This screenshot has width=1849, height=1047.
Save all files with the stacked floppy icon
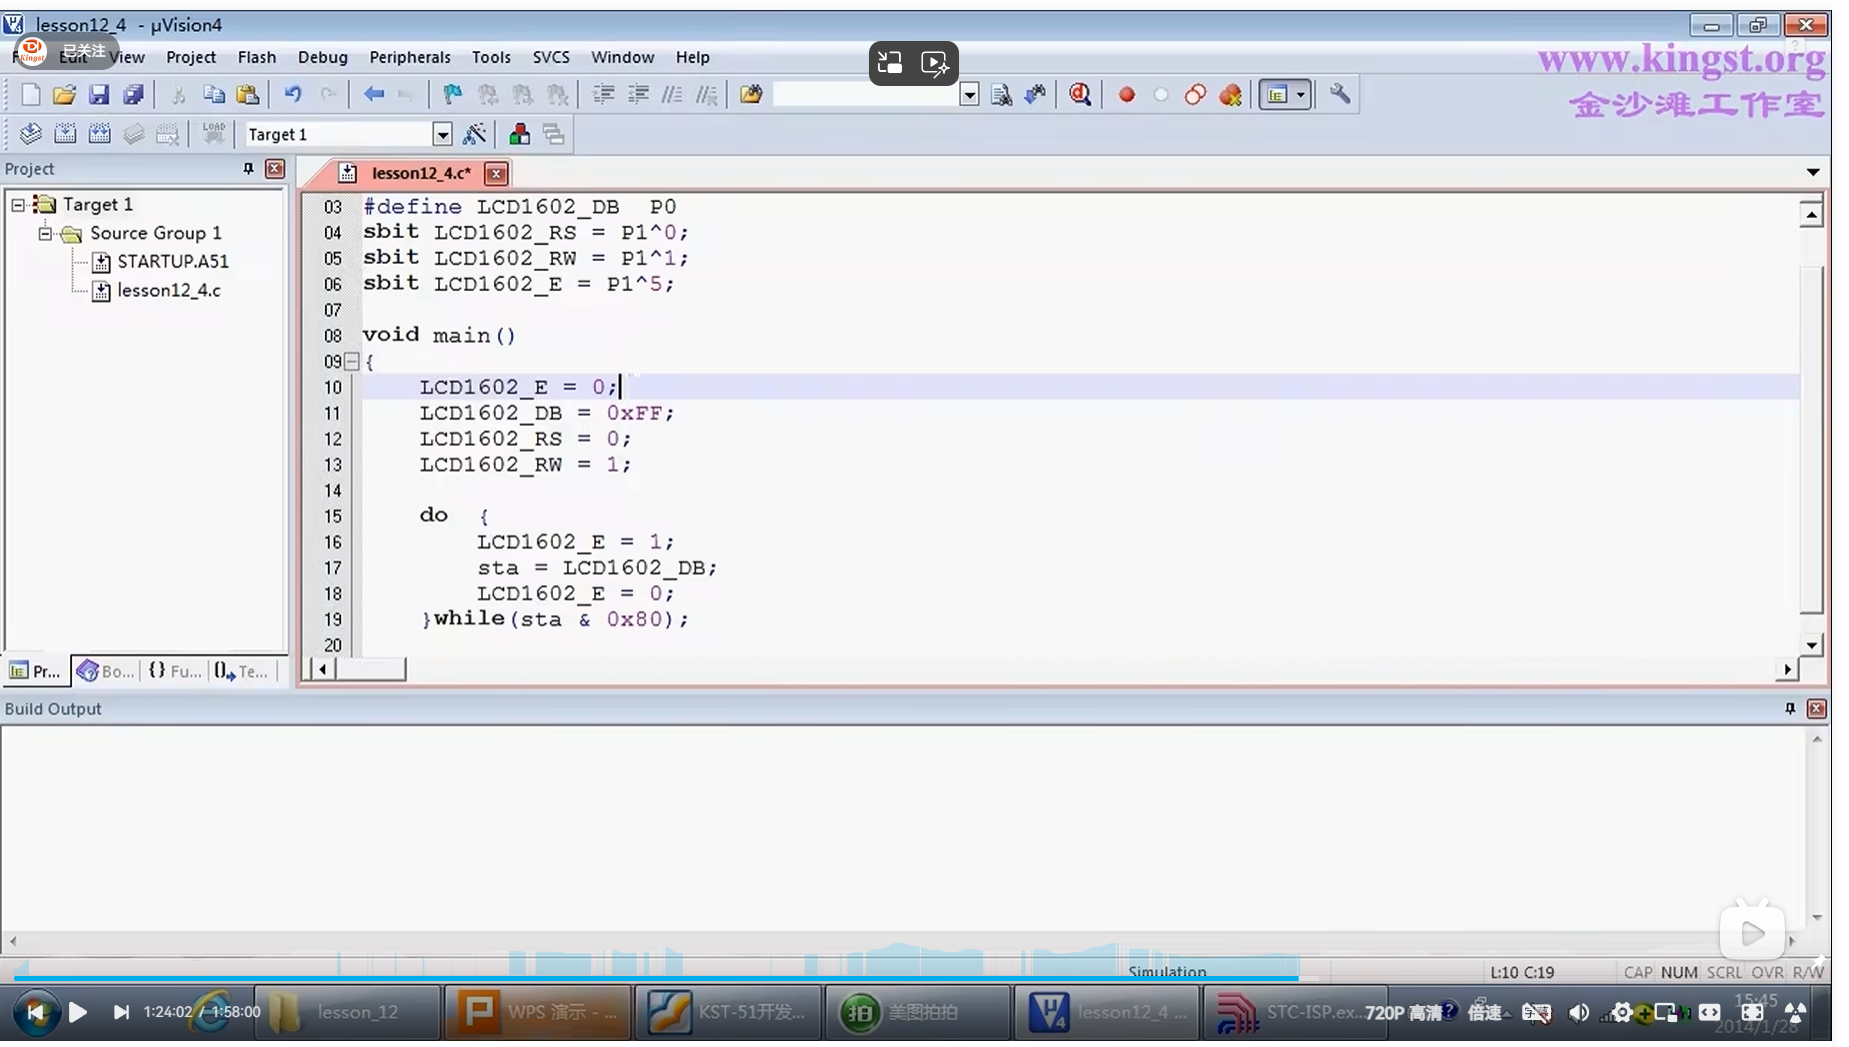(x=133, y=95)
